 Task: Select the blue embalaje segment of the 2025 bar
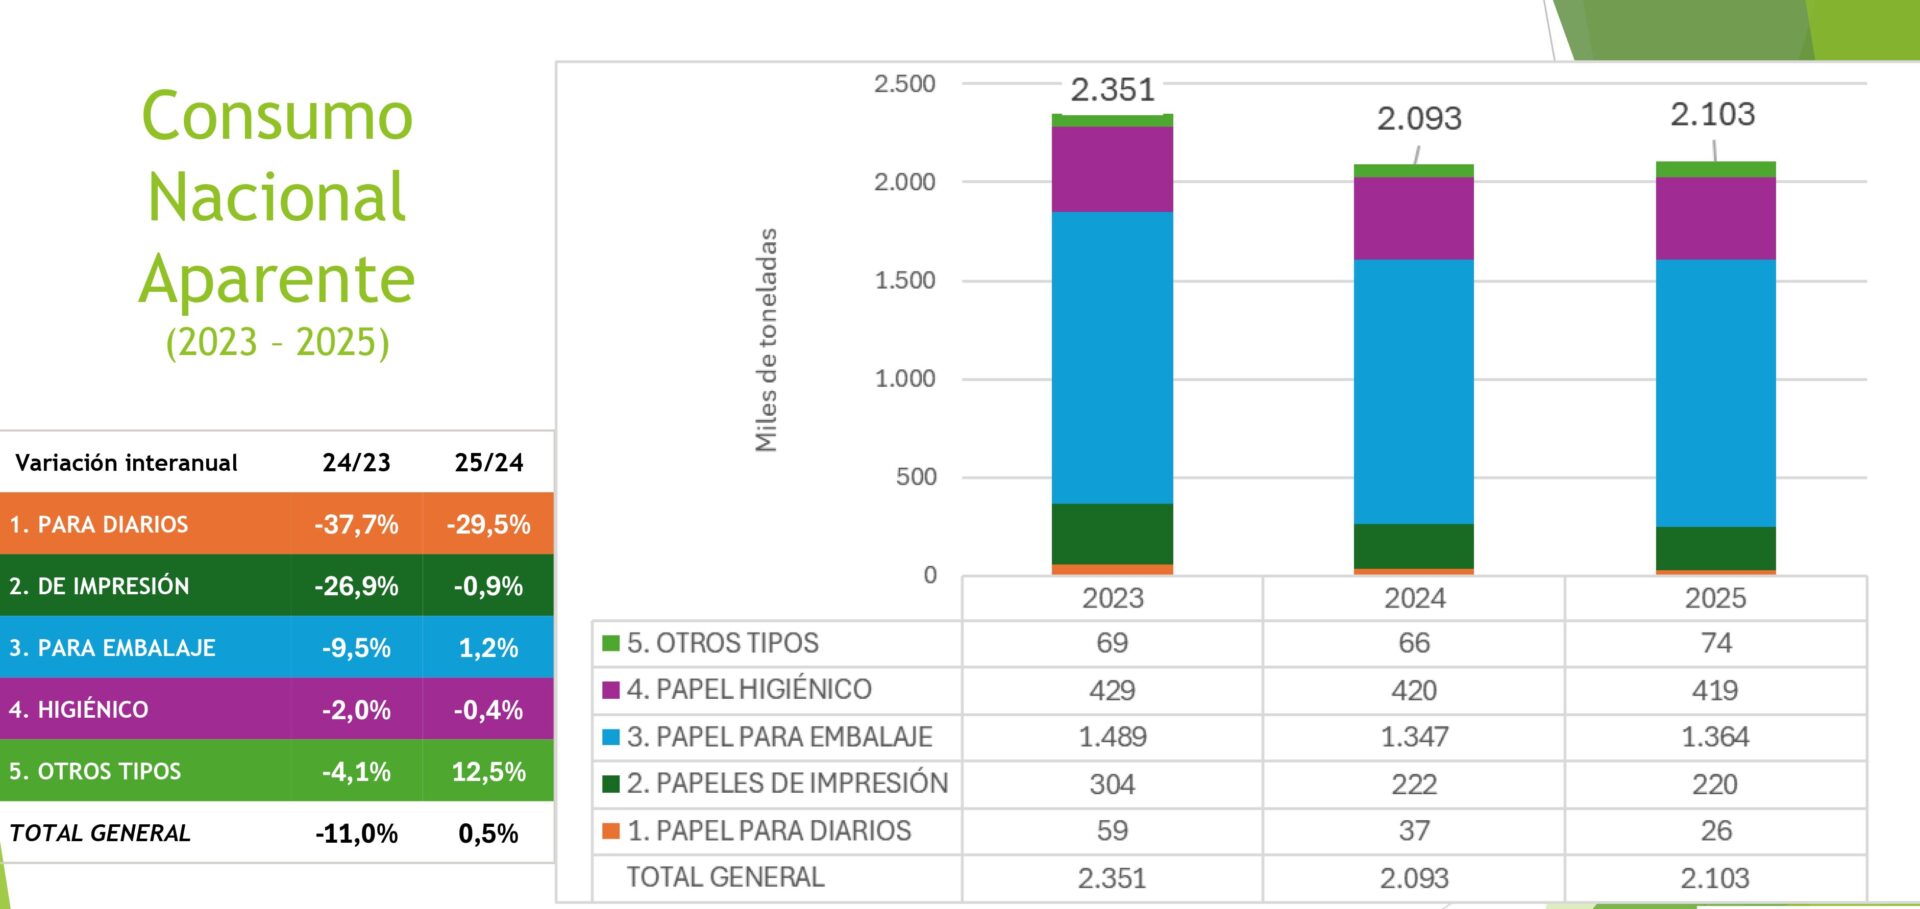click(1716, 393)
